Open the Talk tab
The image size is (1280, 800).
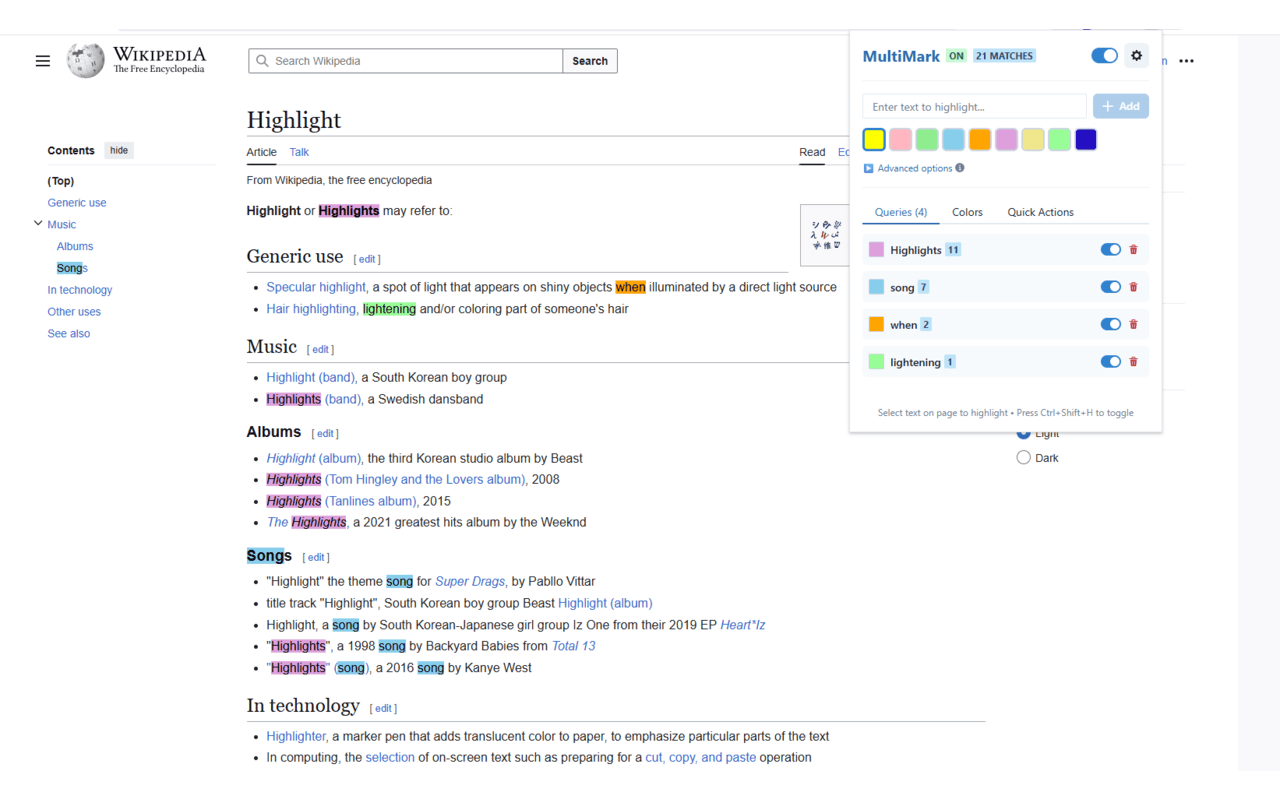[x=299, y=152]
